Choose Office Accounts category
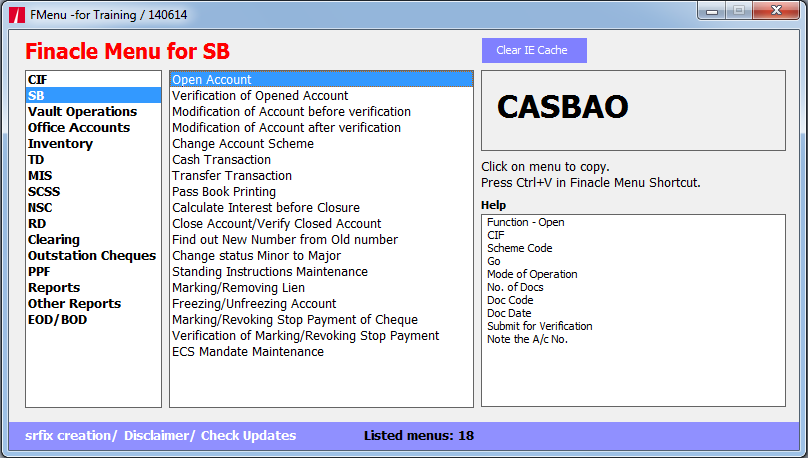This screenshot has width=808, height=458. tap(93, 128)
